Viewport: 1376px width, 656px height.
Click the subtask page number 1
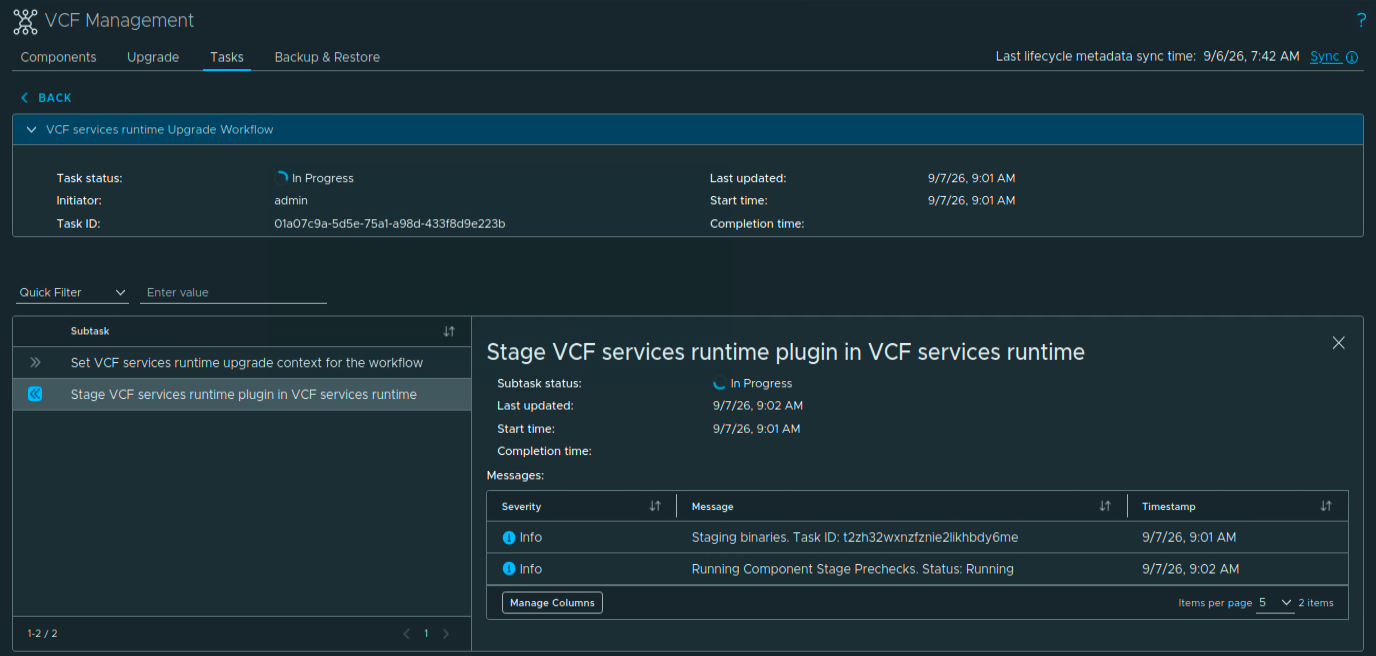click(x=426, y=633)
